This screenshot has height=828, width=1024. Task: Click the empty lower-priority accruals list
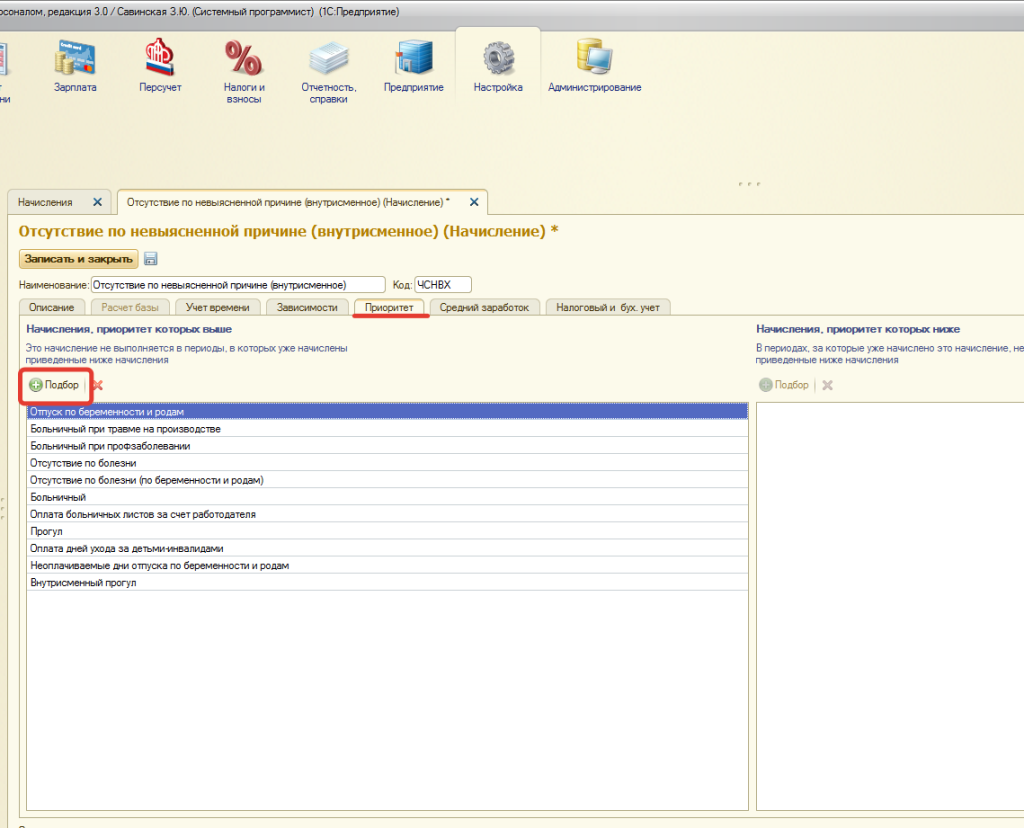tap(890, 606)
